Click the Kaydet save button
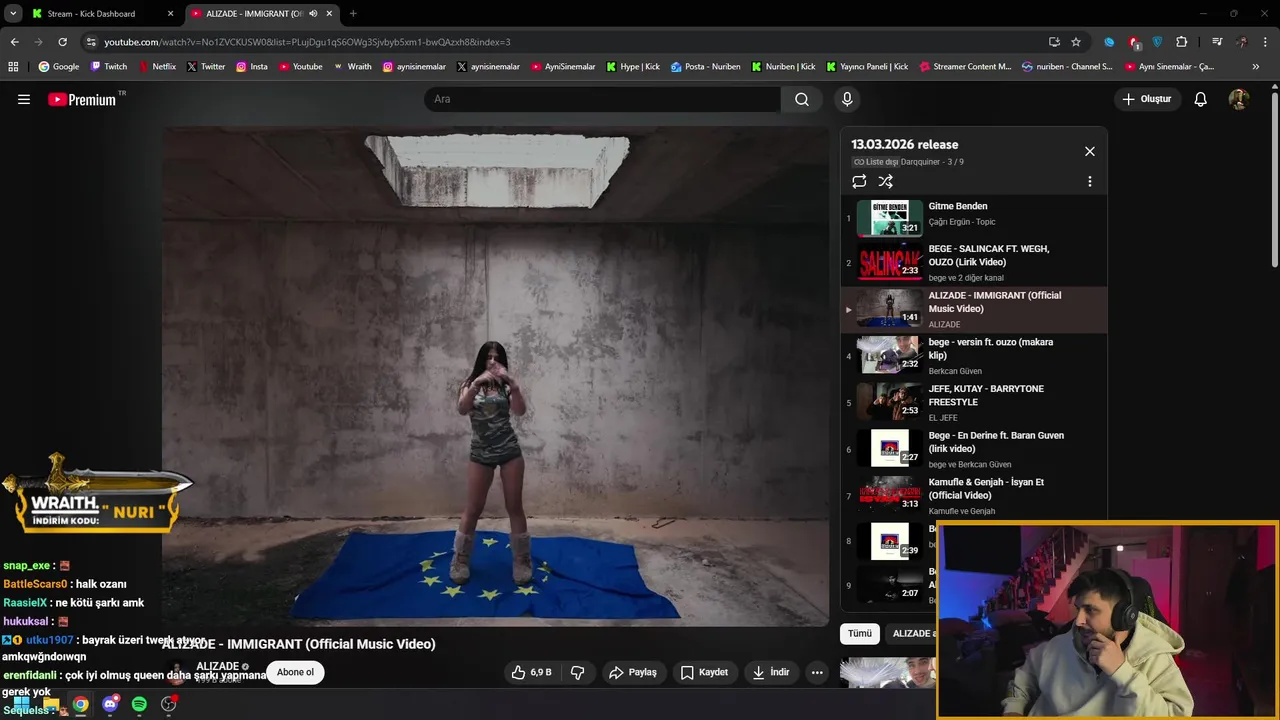Screen dimensions: 1280x720 (704, 672)
